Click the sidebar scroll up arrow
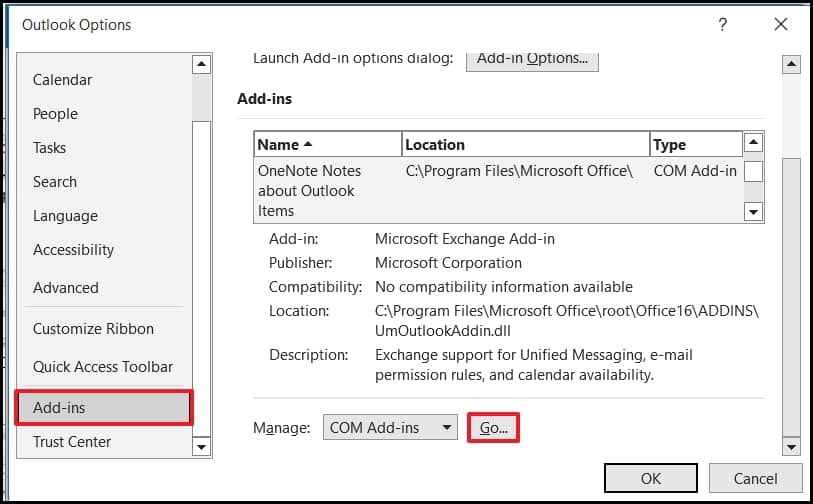Viewport: 813px width, 504px height. 201,65
